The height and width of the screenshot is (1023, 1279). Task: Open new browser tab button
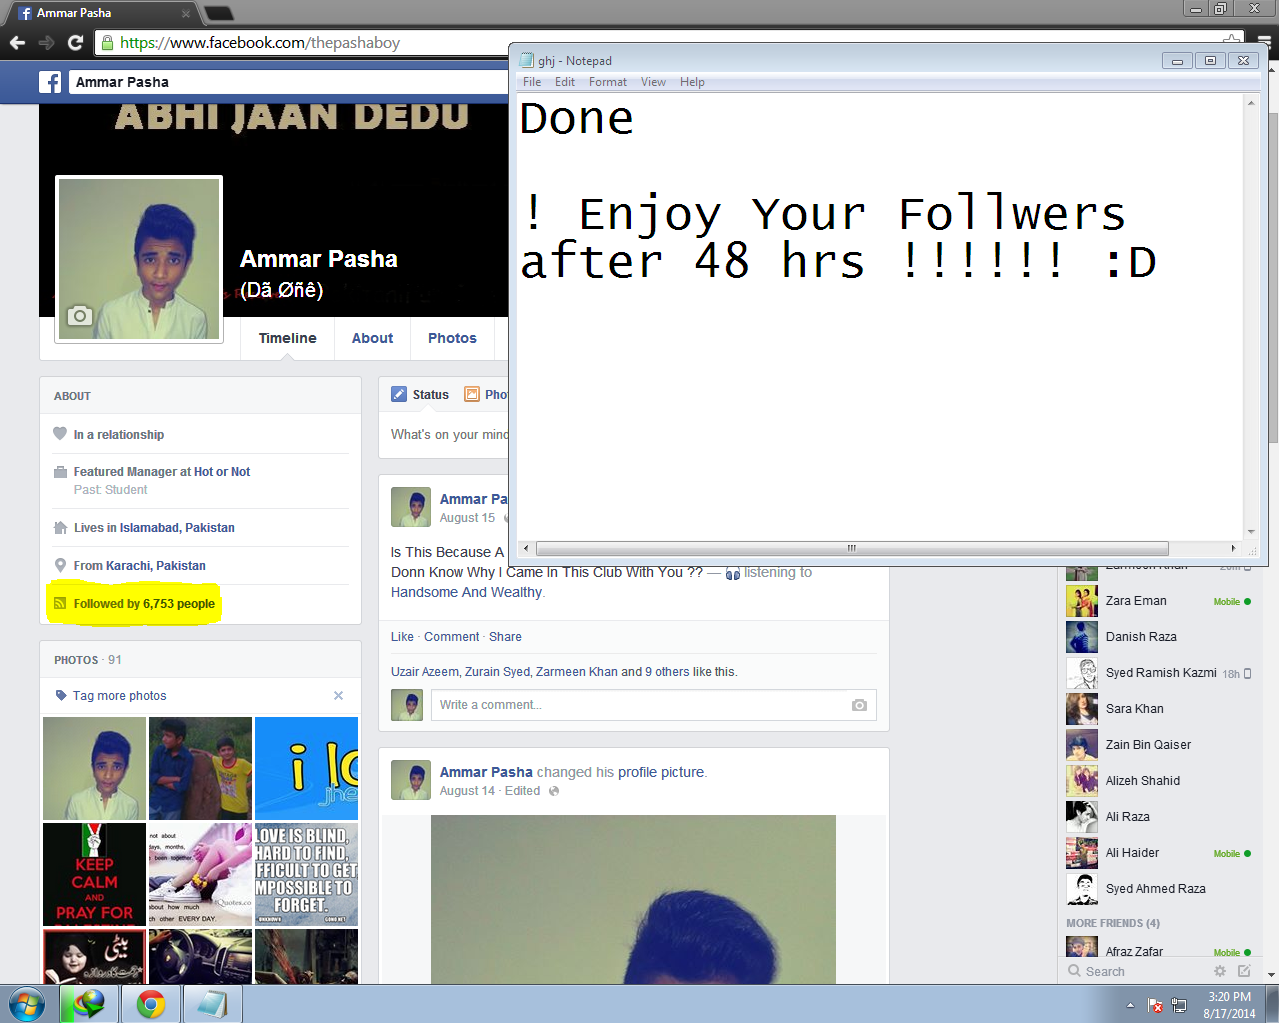(218, 13)
